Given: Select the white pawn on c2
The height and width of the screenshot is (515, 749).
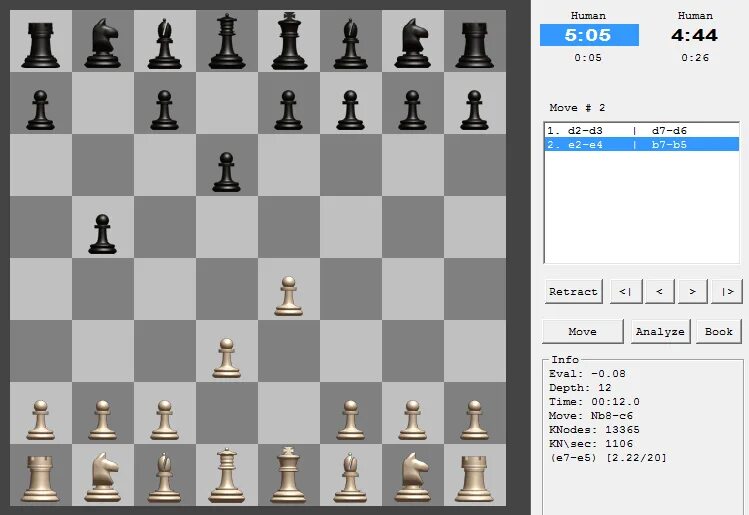Looking at the screenshot, I should 164,420.
